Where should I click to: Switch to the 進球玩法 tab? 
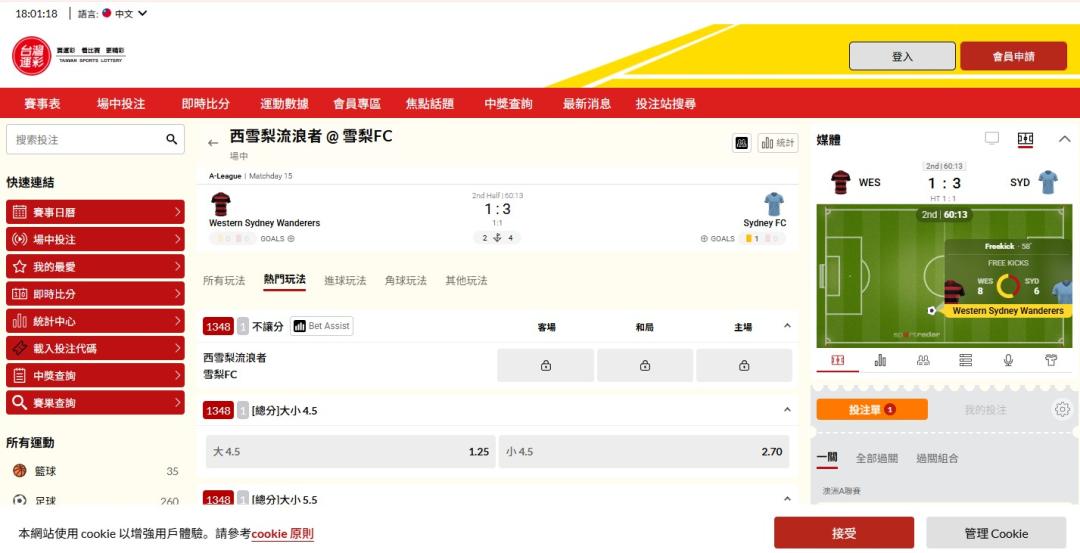[x=345, y=280]
